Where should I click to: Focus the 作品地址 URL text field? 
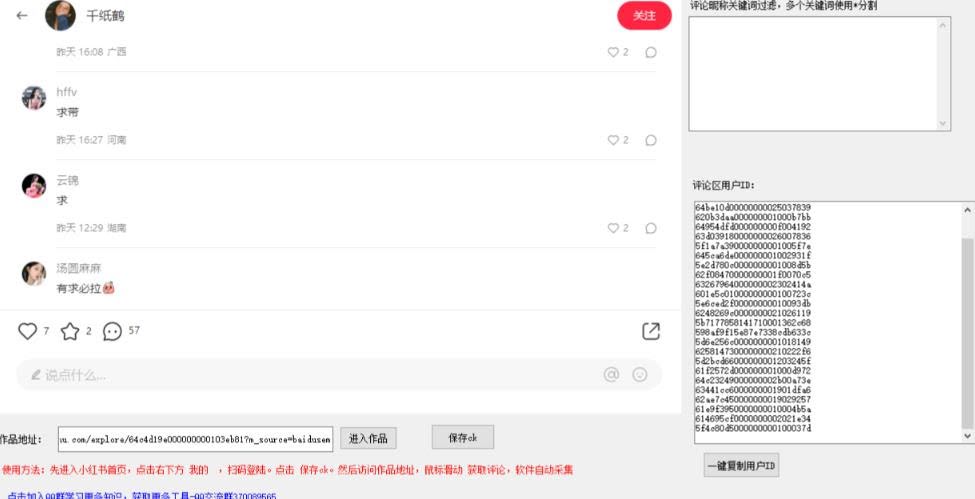point(193,439)
